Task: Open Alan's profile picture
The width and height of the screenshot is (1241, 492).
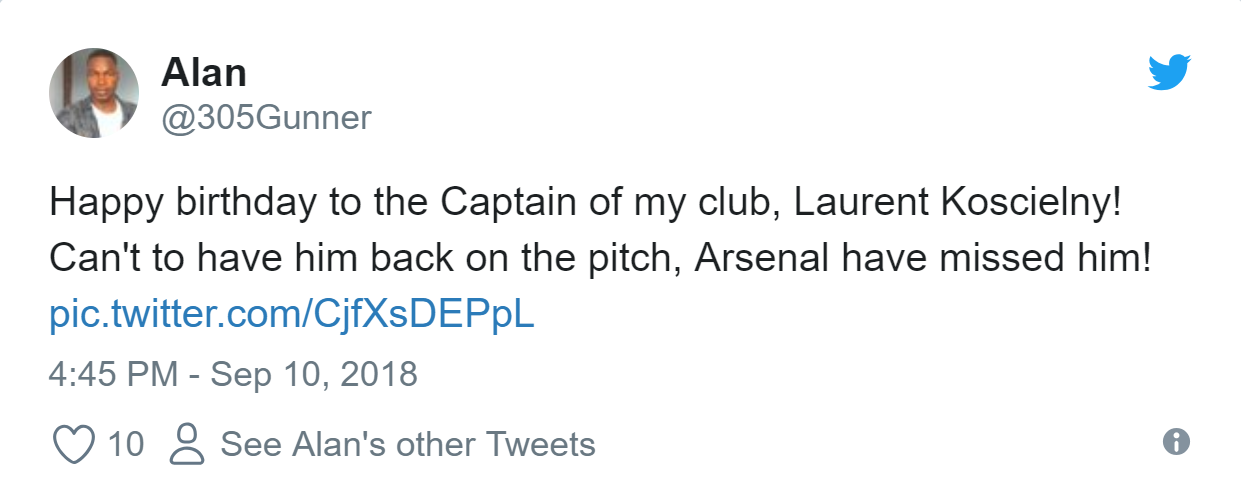Action: coord(94,93)
